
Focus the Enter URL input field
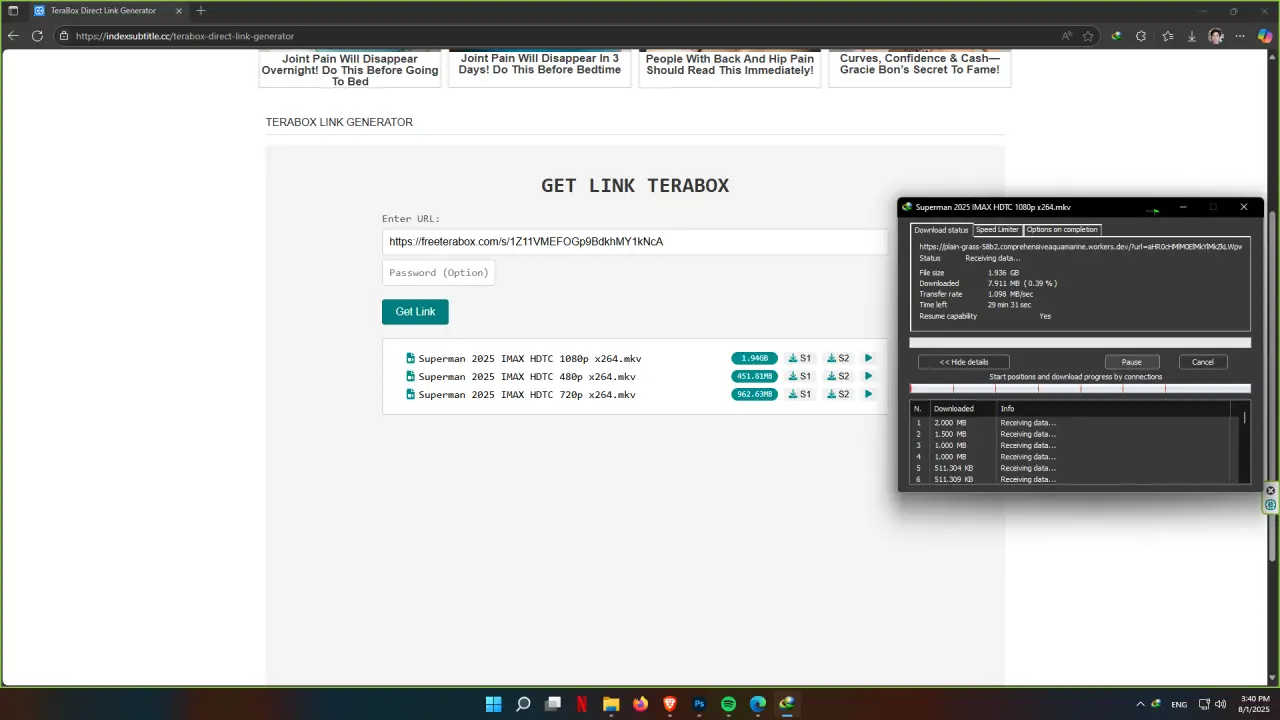pyautogui.click(x=635, y=241)
